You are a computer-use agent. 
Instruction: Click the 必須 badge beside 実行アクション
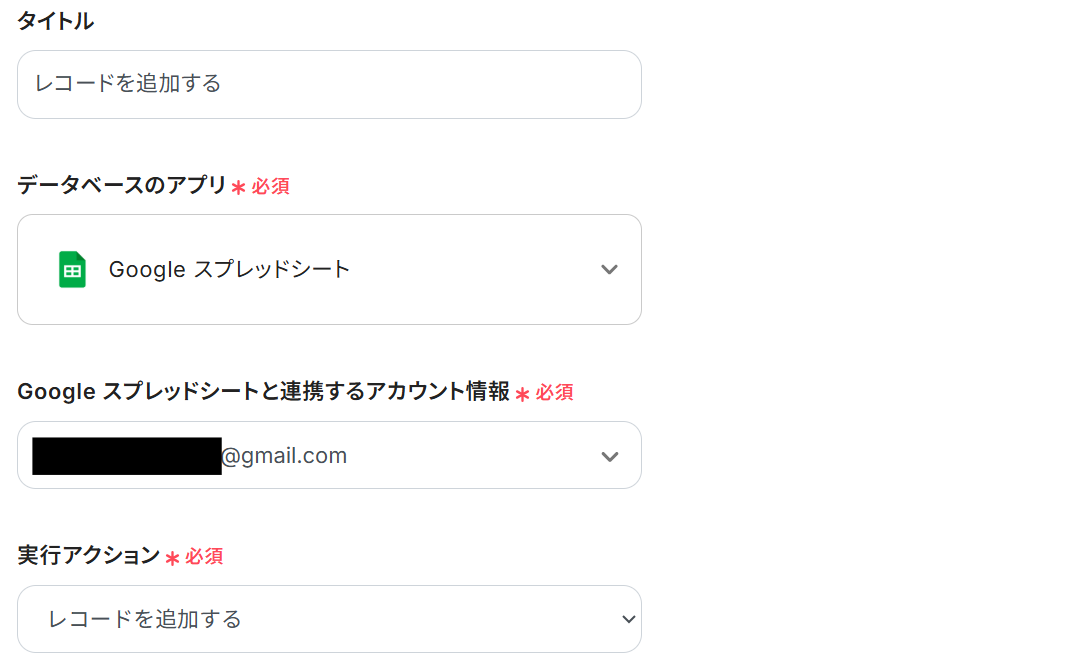pyautogui.click(x=204, y=556)
